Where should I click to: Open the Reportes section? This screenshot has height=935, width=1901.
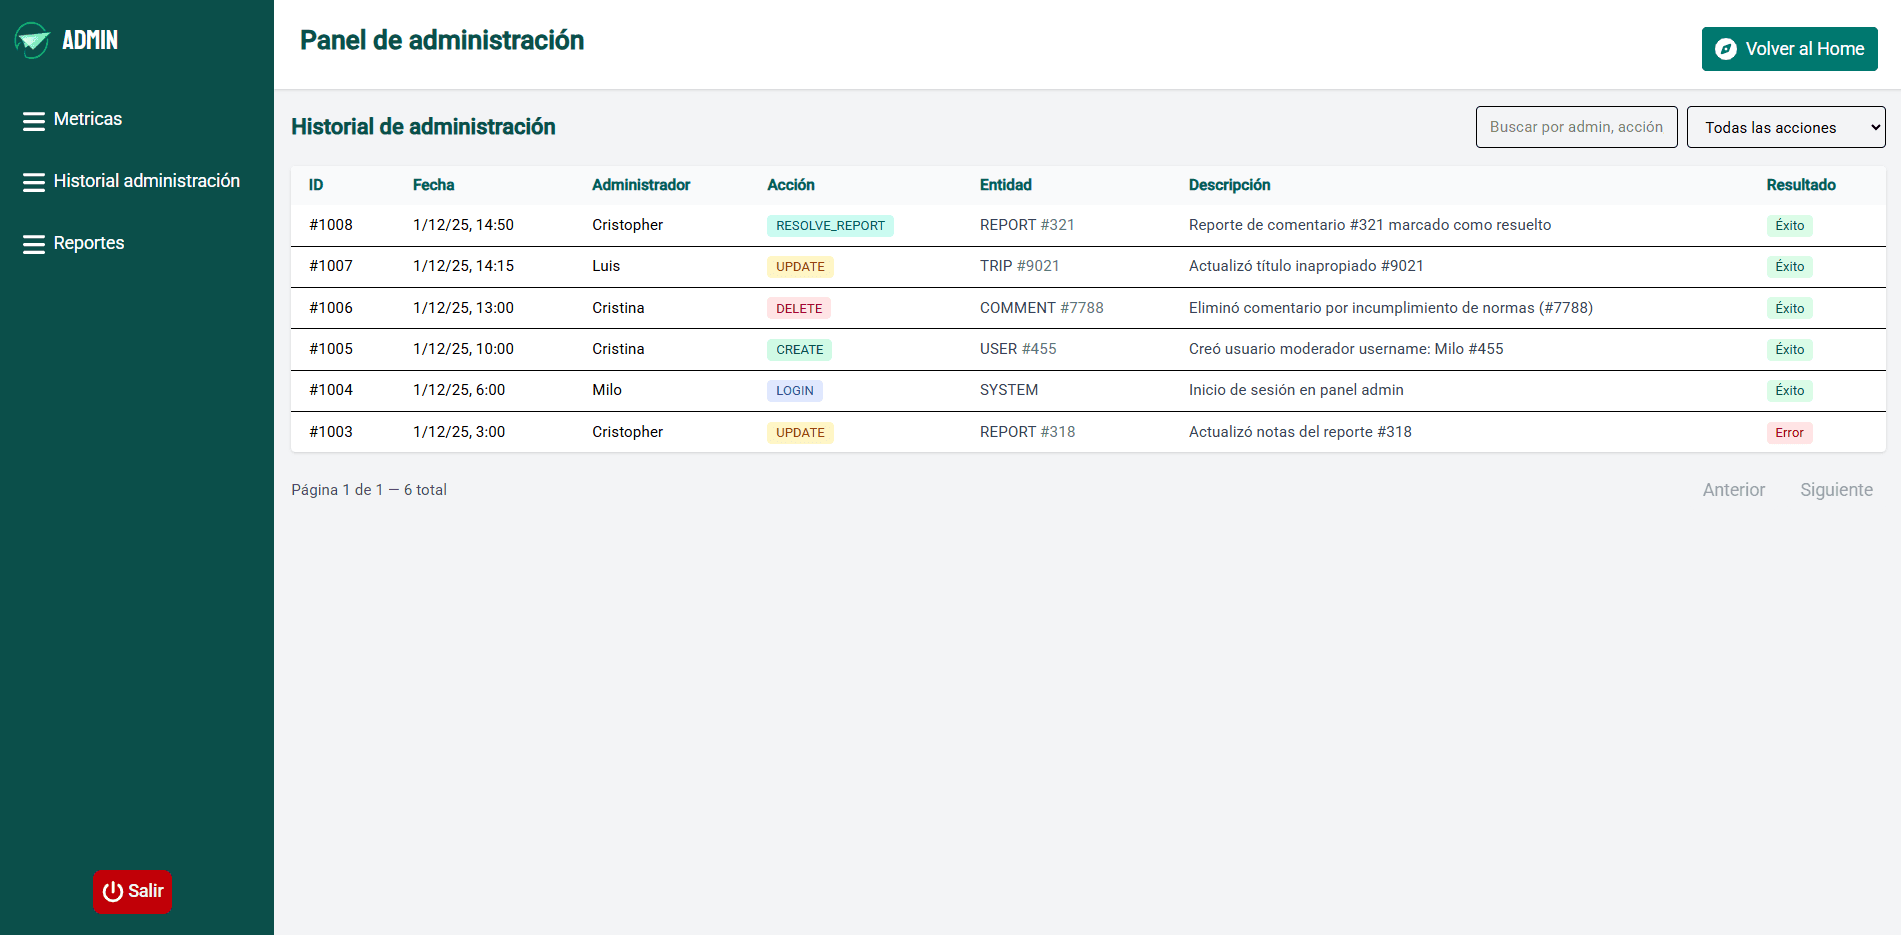[89, 242]
